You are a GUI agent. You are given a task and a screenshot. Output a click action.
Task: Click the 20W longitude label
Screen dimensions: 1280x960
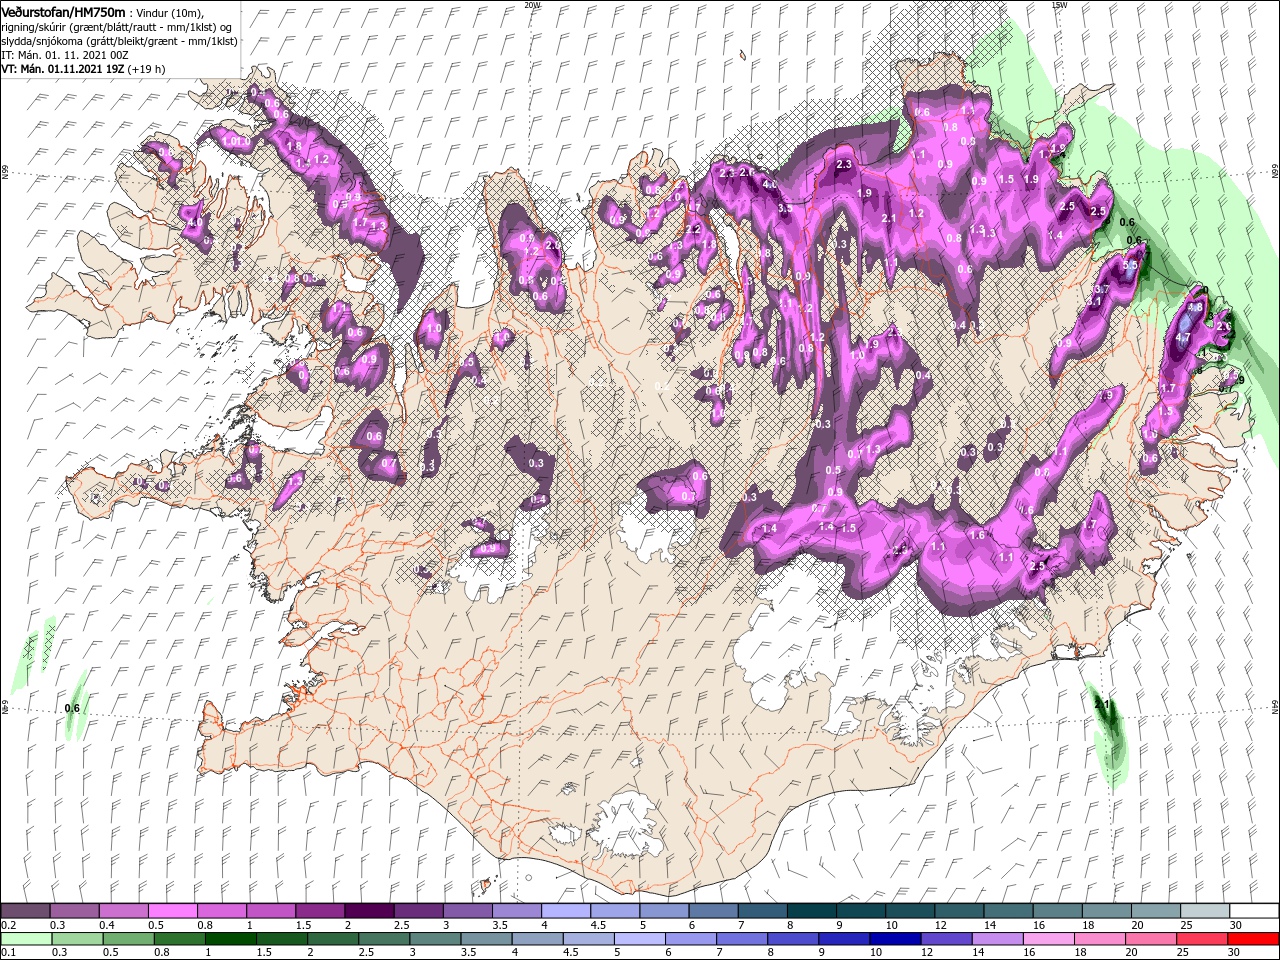pyautogui.click(x=532, y=5)
